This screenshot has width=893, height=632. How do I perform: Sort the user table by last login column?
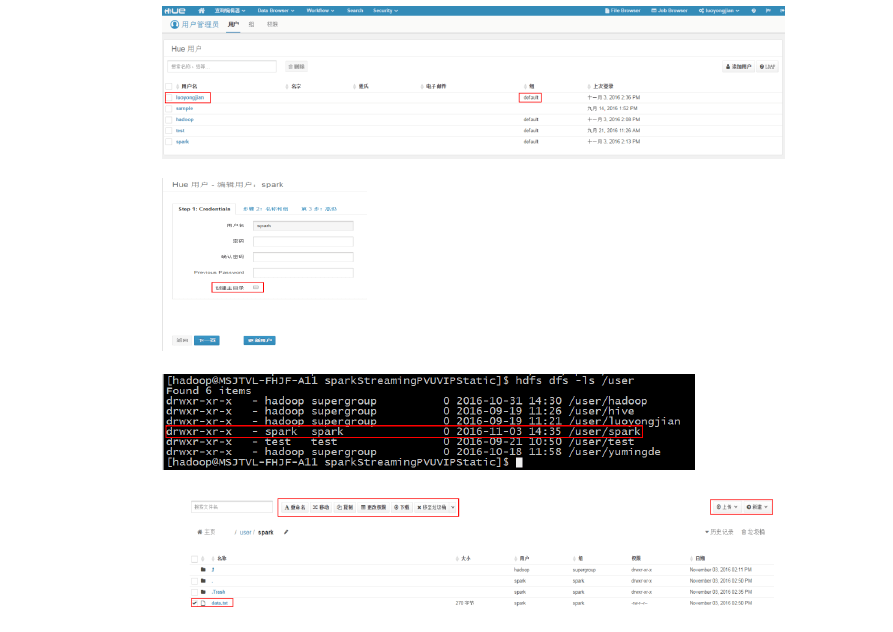(601, 87)
